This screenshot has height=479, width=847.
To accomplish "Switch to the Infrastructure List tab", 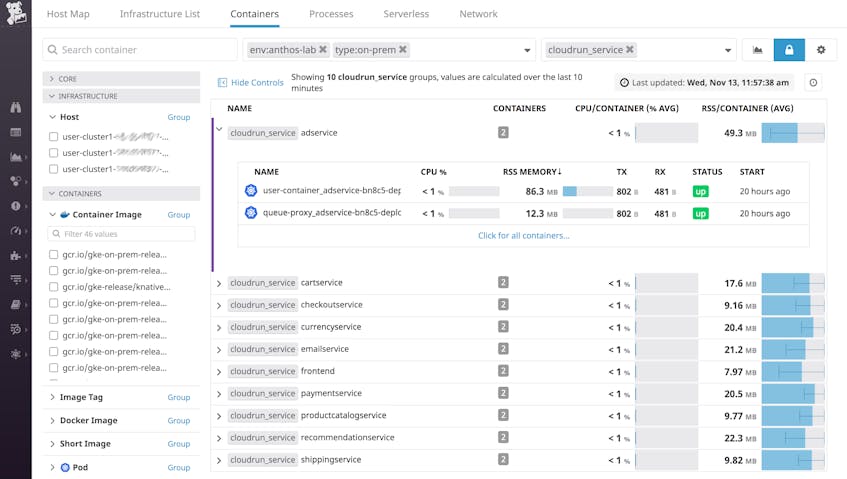I will pos(160,14).
